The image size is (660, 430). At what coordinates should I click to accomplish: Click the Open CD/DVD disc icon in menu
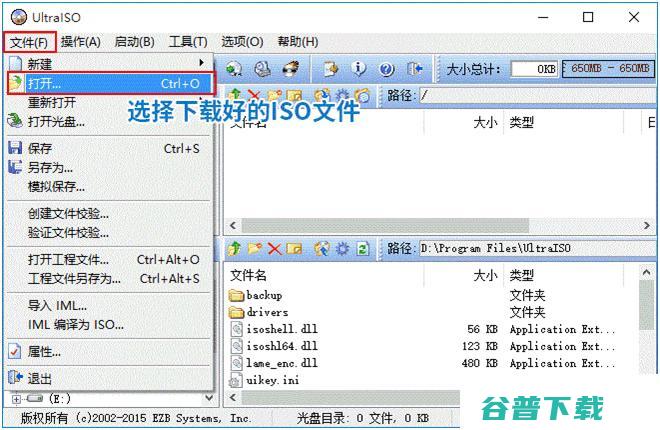tap(15, 121)
